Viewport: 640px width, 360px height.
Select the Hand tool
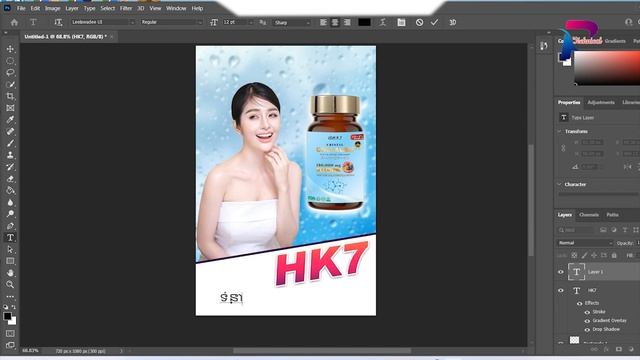(10, 273)
